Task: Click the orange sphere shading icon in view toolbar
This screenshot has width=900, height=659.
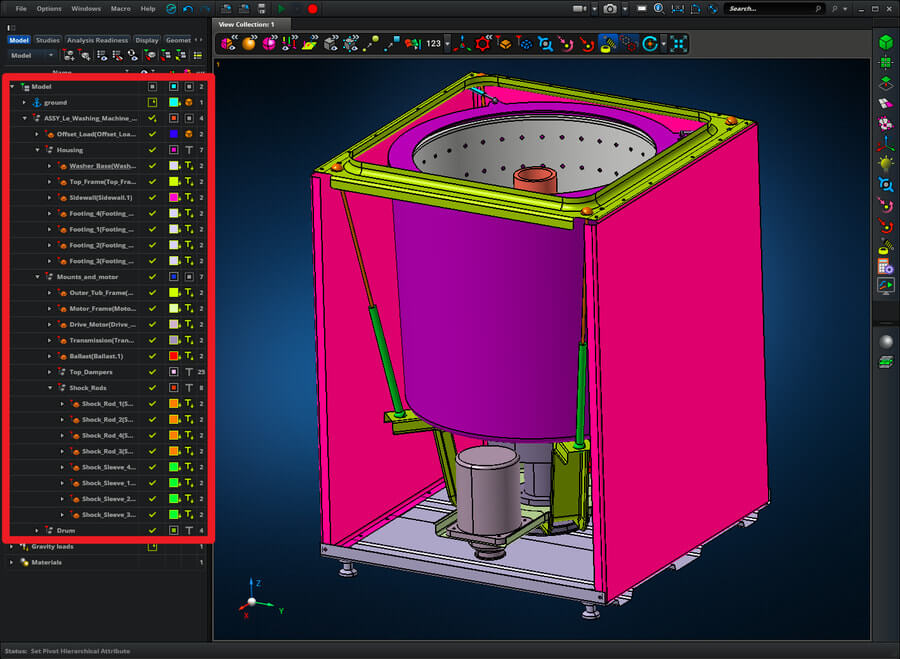Action: coord(249,43)
